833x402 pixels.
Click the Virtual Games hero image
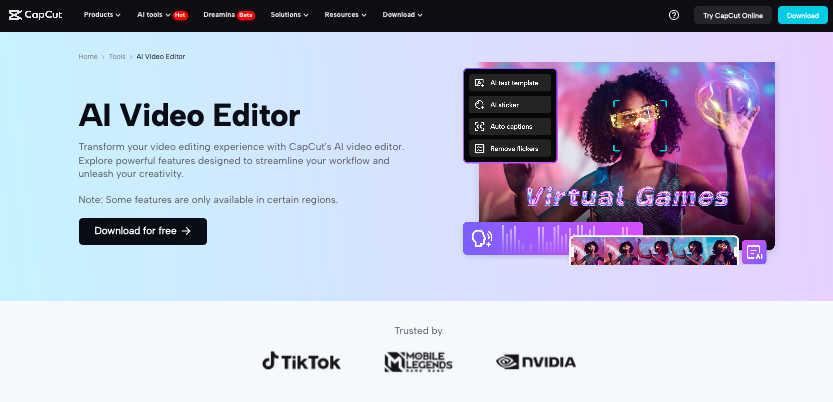[627, 156]
